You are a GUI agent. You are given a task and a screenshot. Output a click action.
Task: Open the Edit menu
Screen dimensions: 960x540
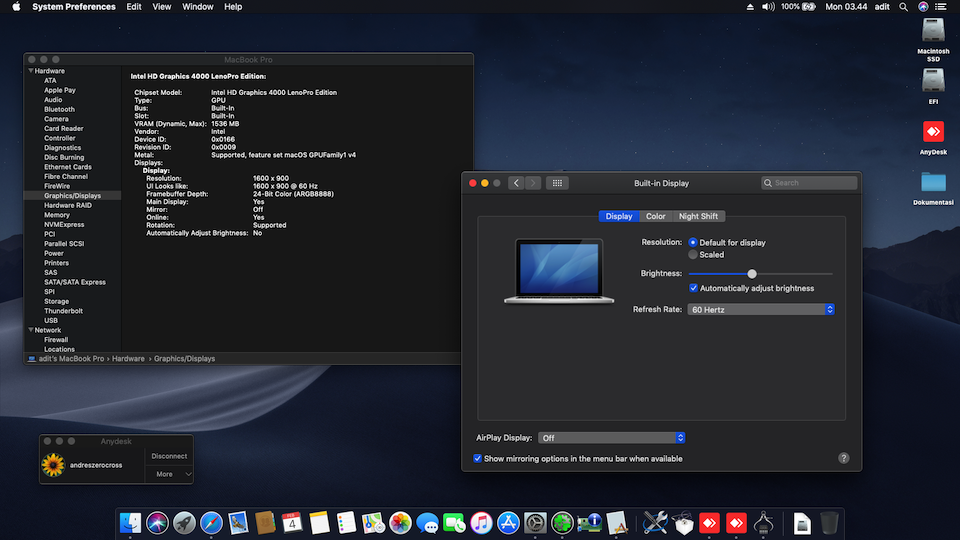click(133, 7)
